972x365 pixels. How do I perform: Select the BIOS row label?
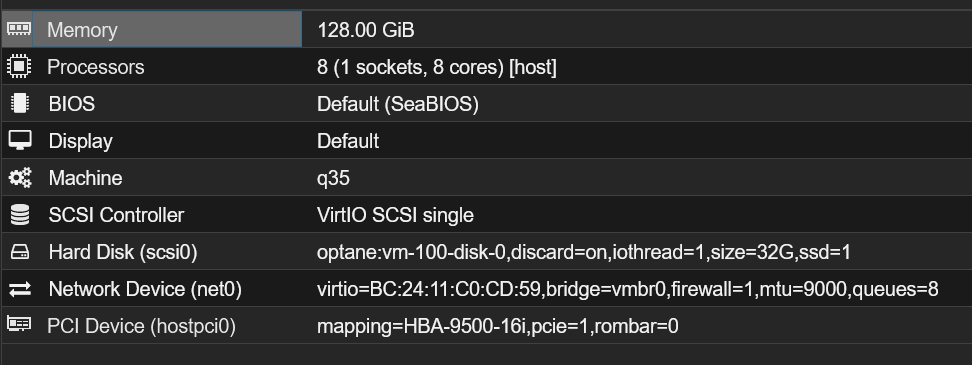[71, 104]
